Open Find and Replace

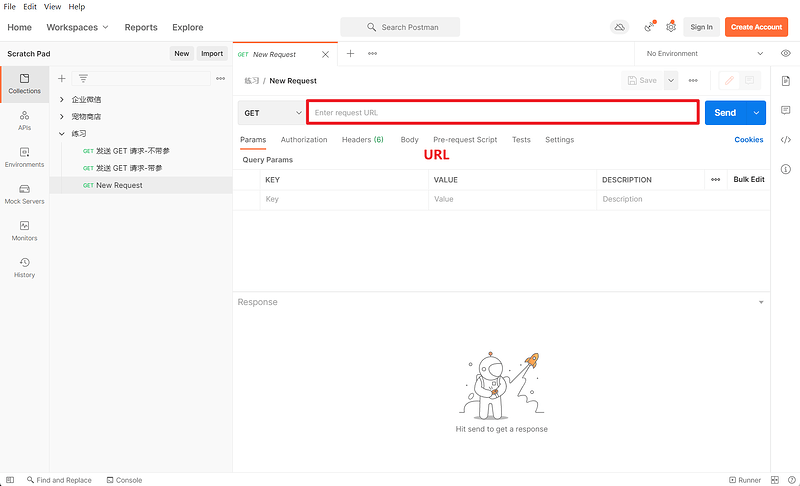click(59, 480)
